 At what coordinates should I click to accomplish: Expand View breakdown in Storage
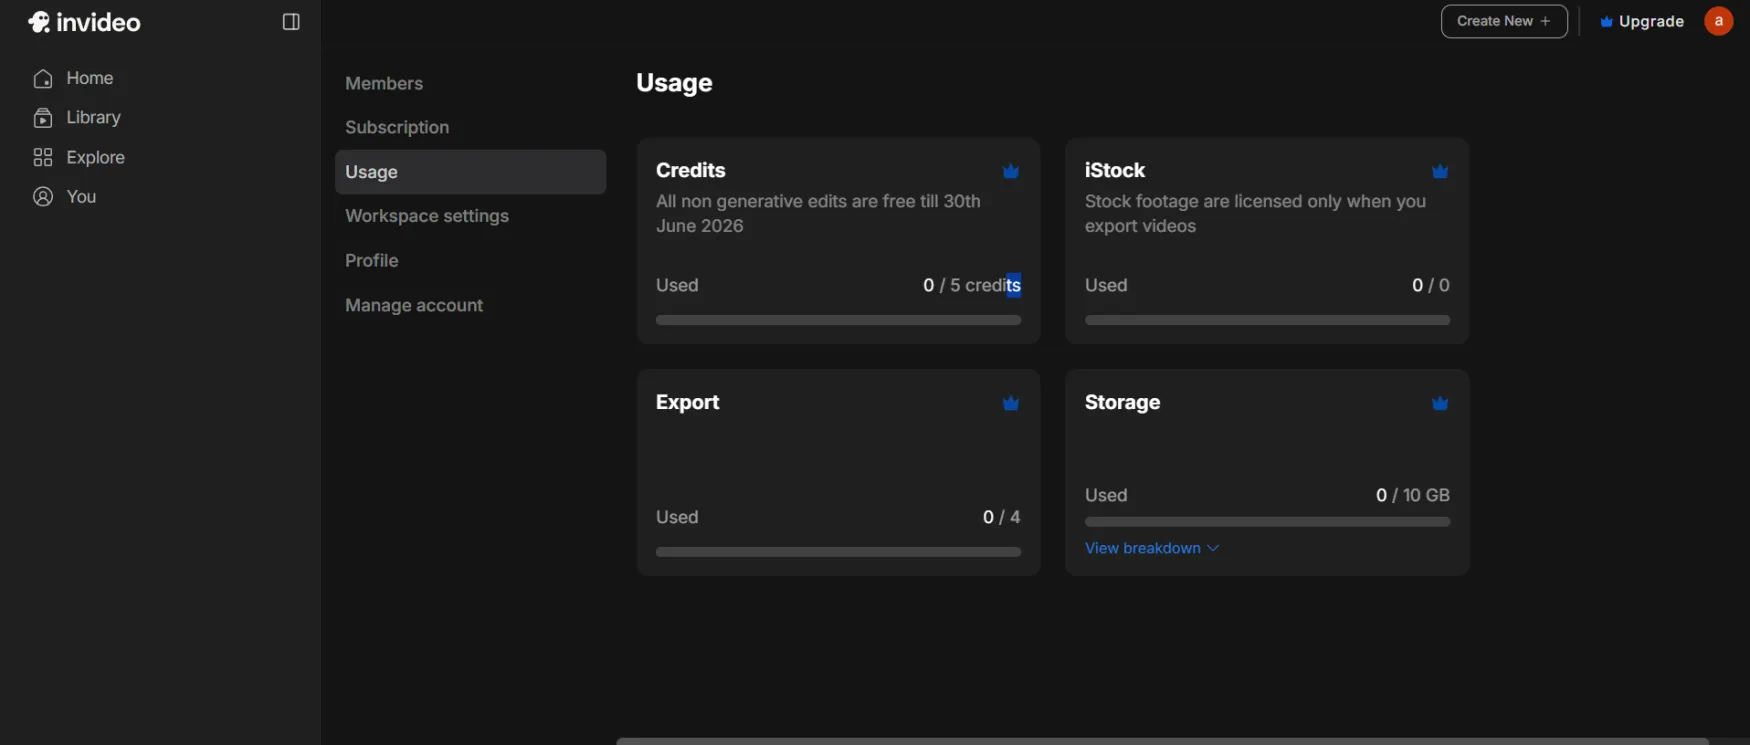[x=1152, y=548]
